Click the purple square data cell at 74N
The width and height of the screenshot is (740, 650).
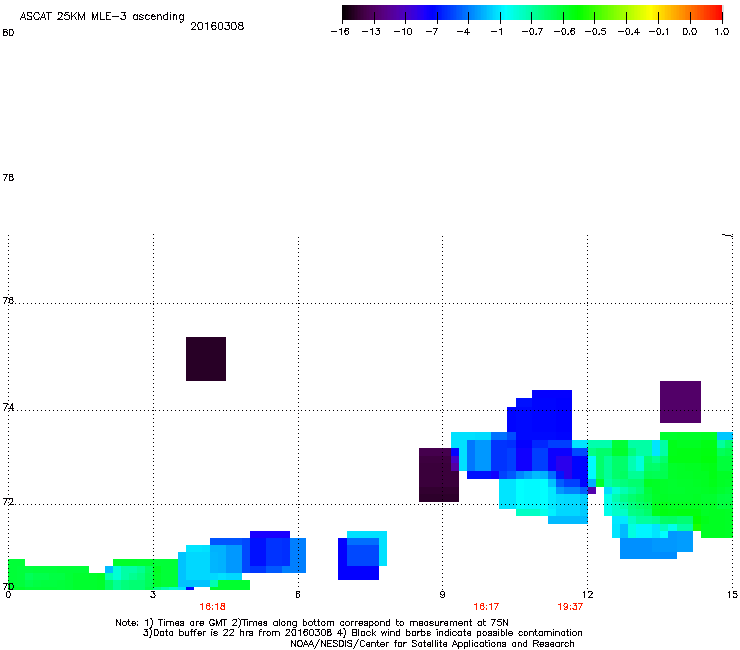680,402
